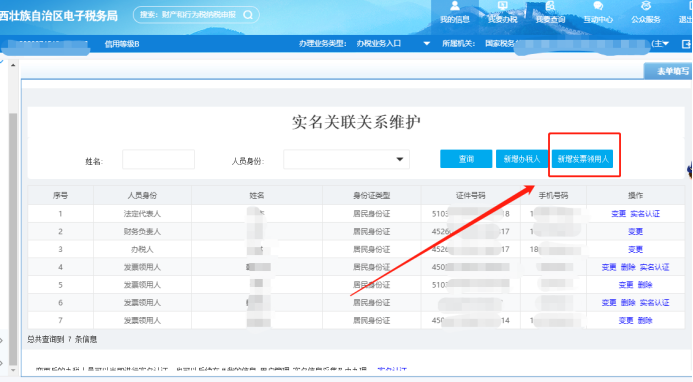
Task: Click 变更 in row 6
Action: point(609,302)
